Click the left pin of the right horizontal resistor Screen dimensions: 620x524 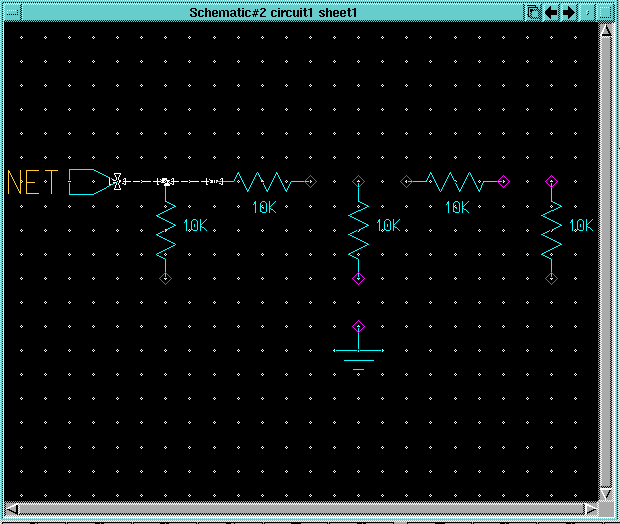[x=406, y=182]
